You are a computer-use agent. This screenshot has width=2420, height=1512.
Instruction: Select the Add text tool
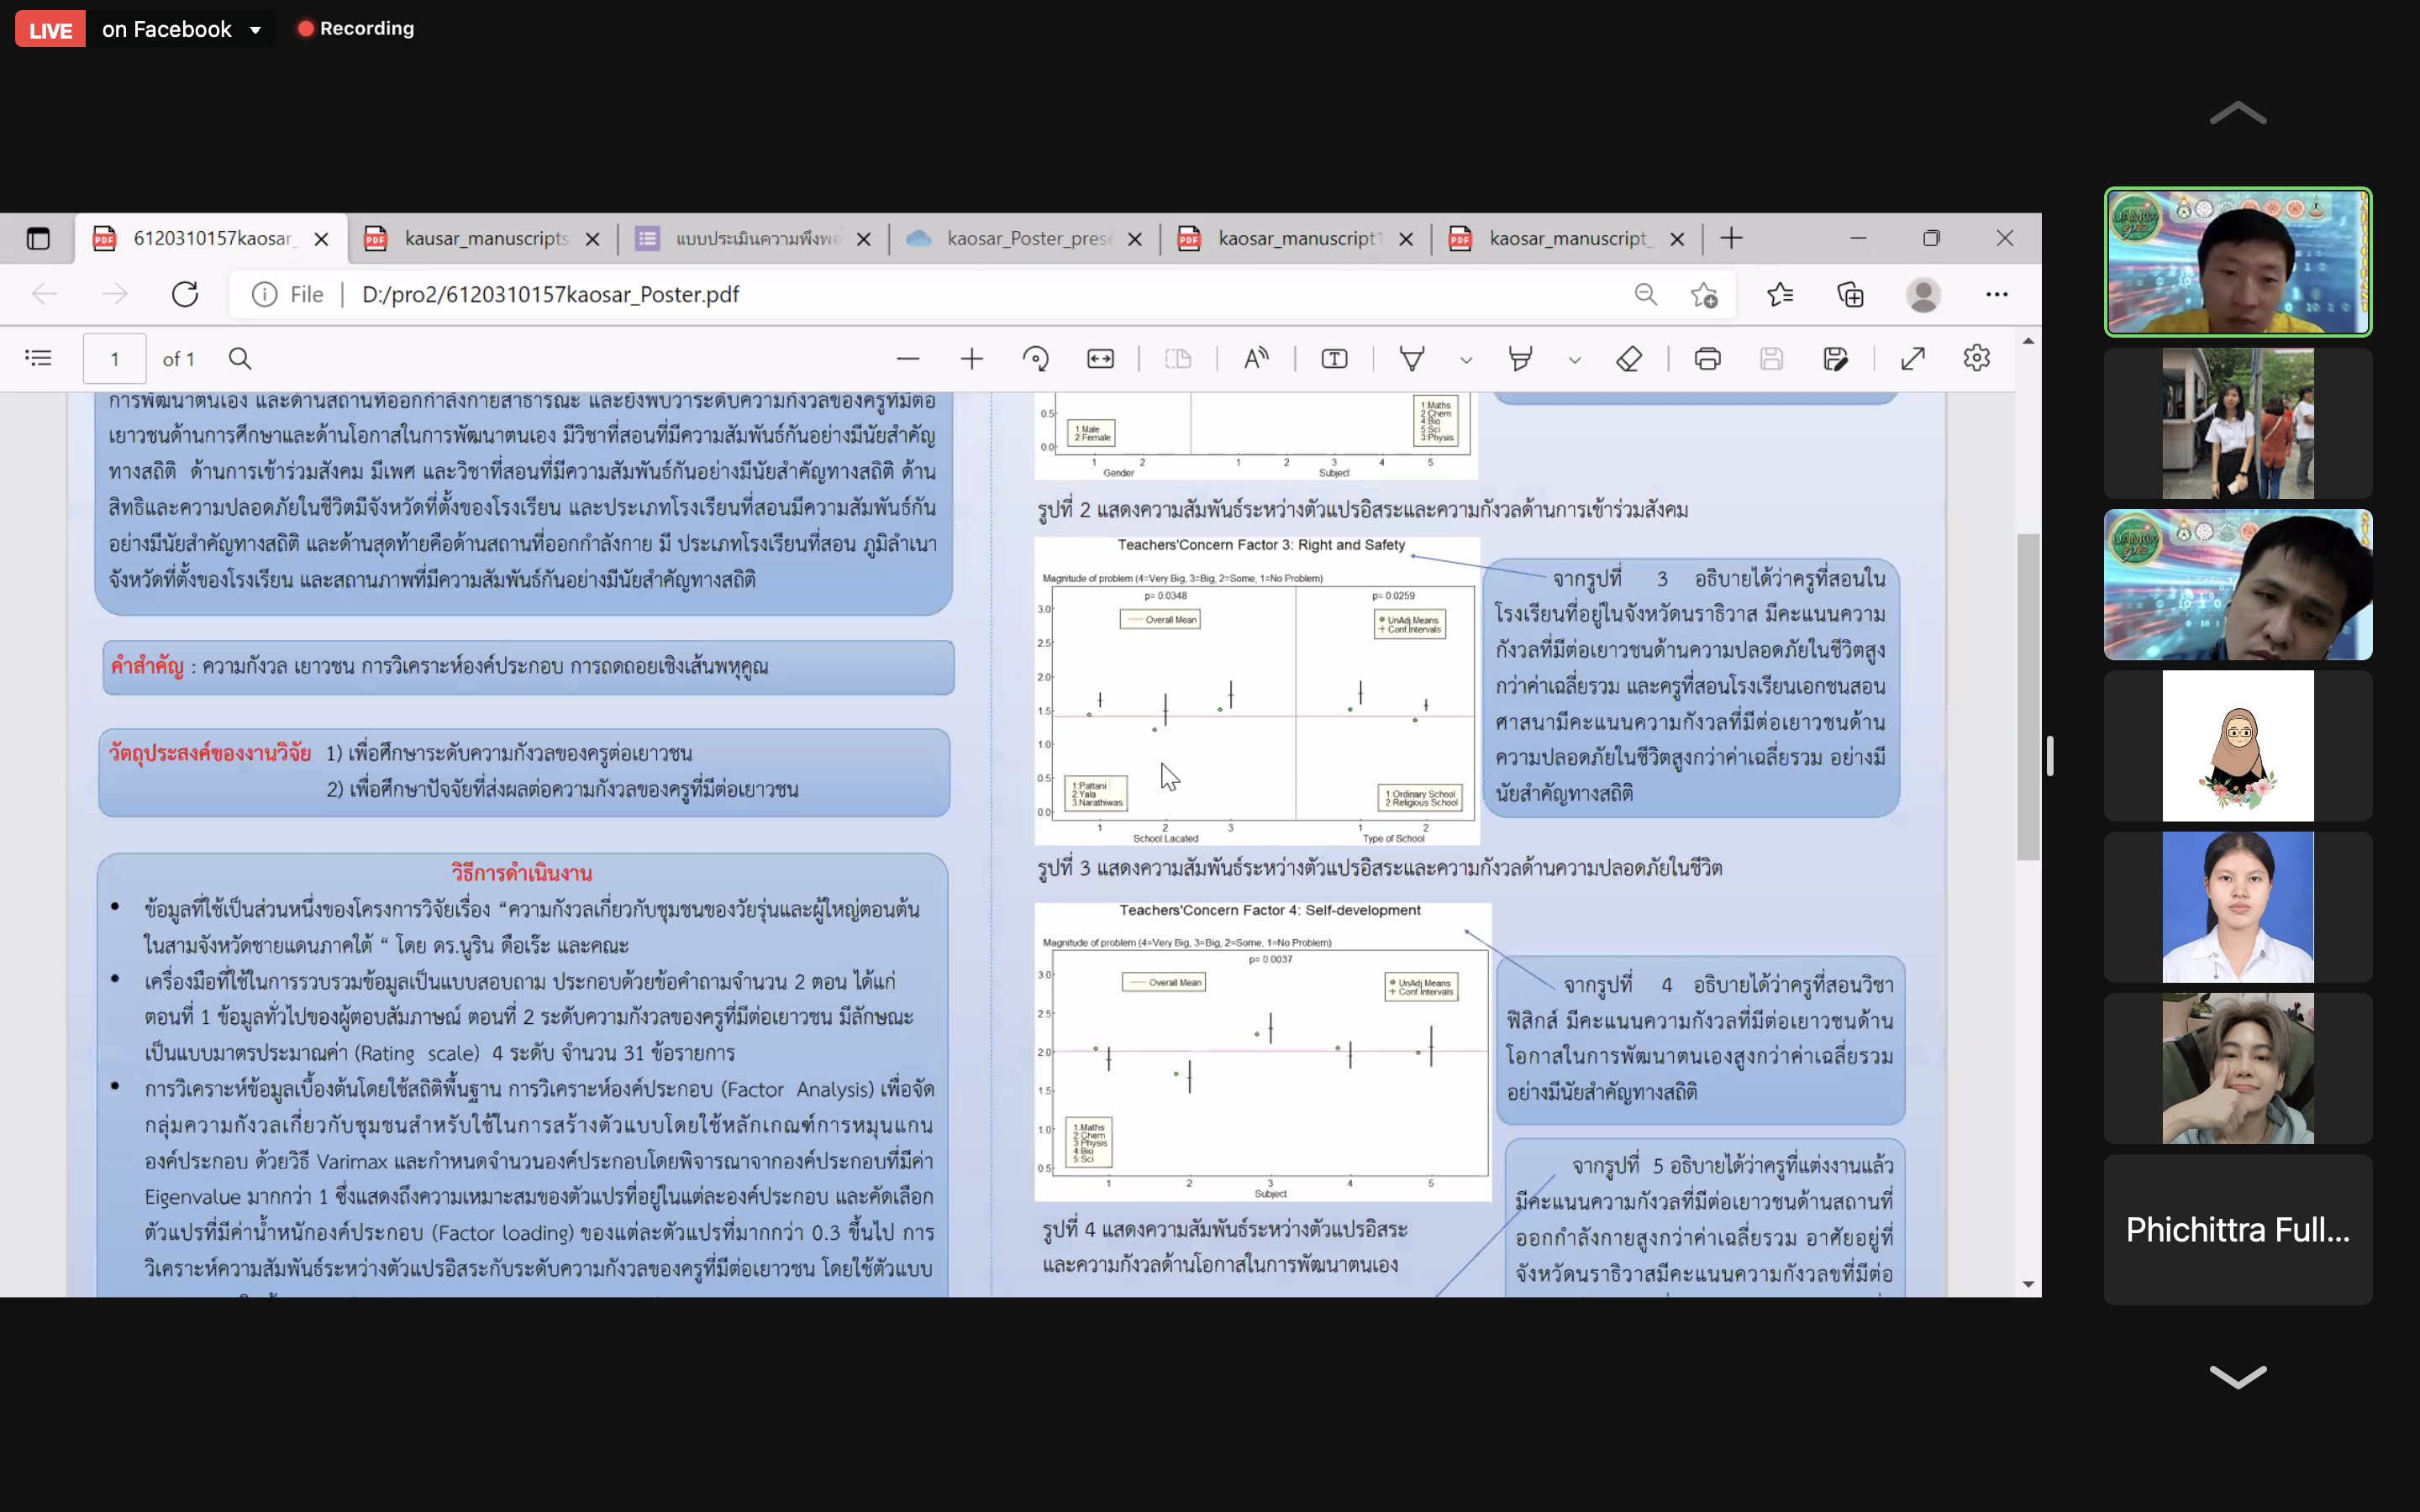pyautogui.click(x=1334, y=358)
